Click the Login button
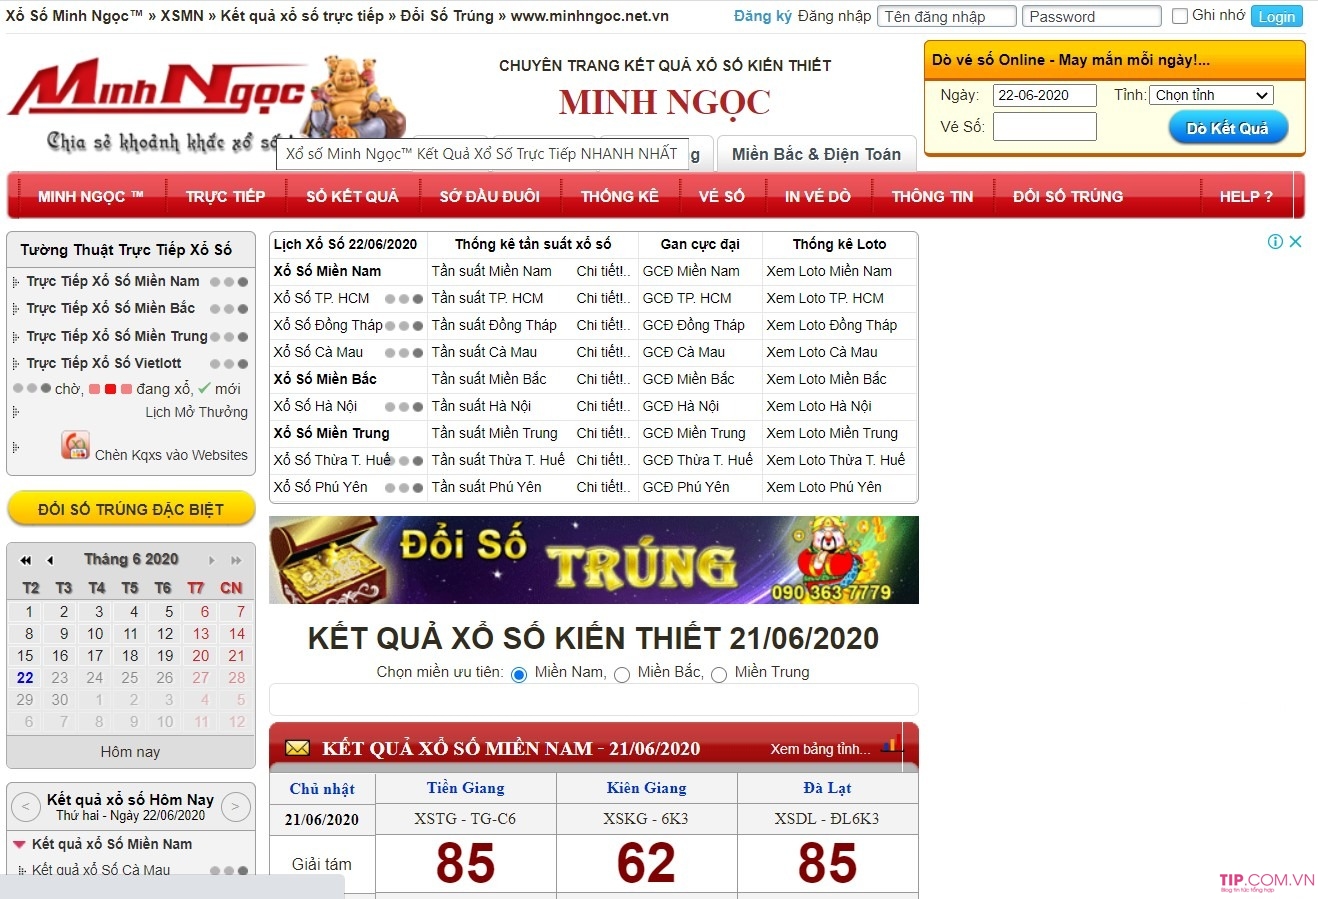1318x899 pixels. (x=1277, y=16)
